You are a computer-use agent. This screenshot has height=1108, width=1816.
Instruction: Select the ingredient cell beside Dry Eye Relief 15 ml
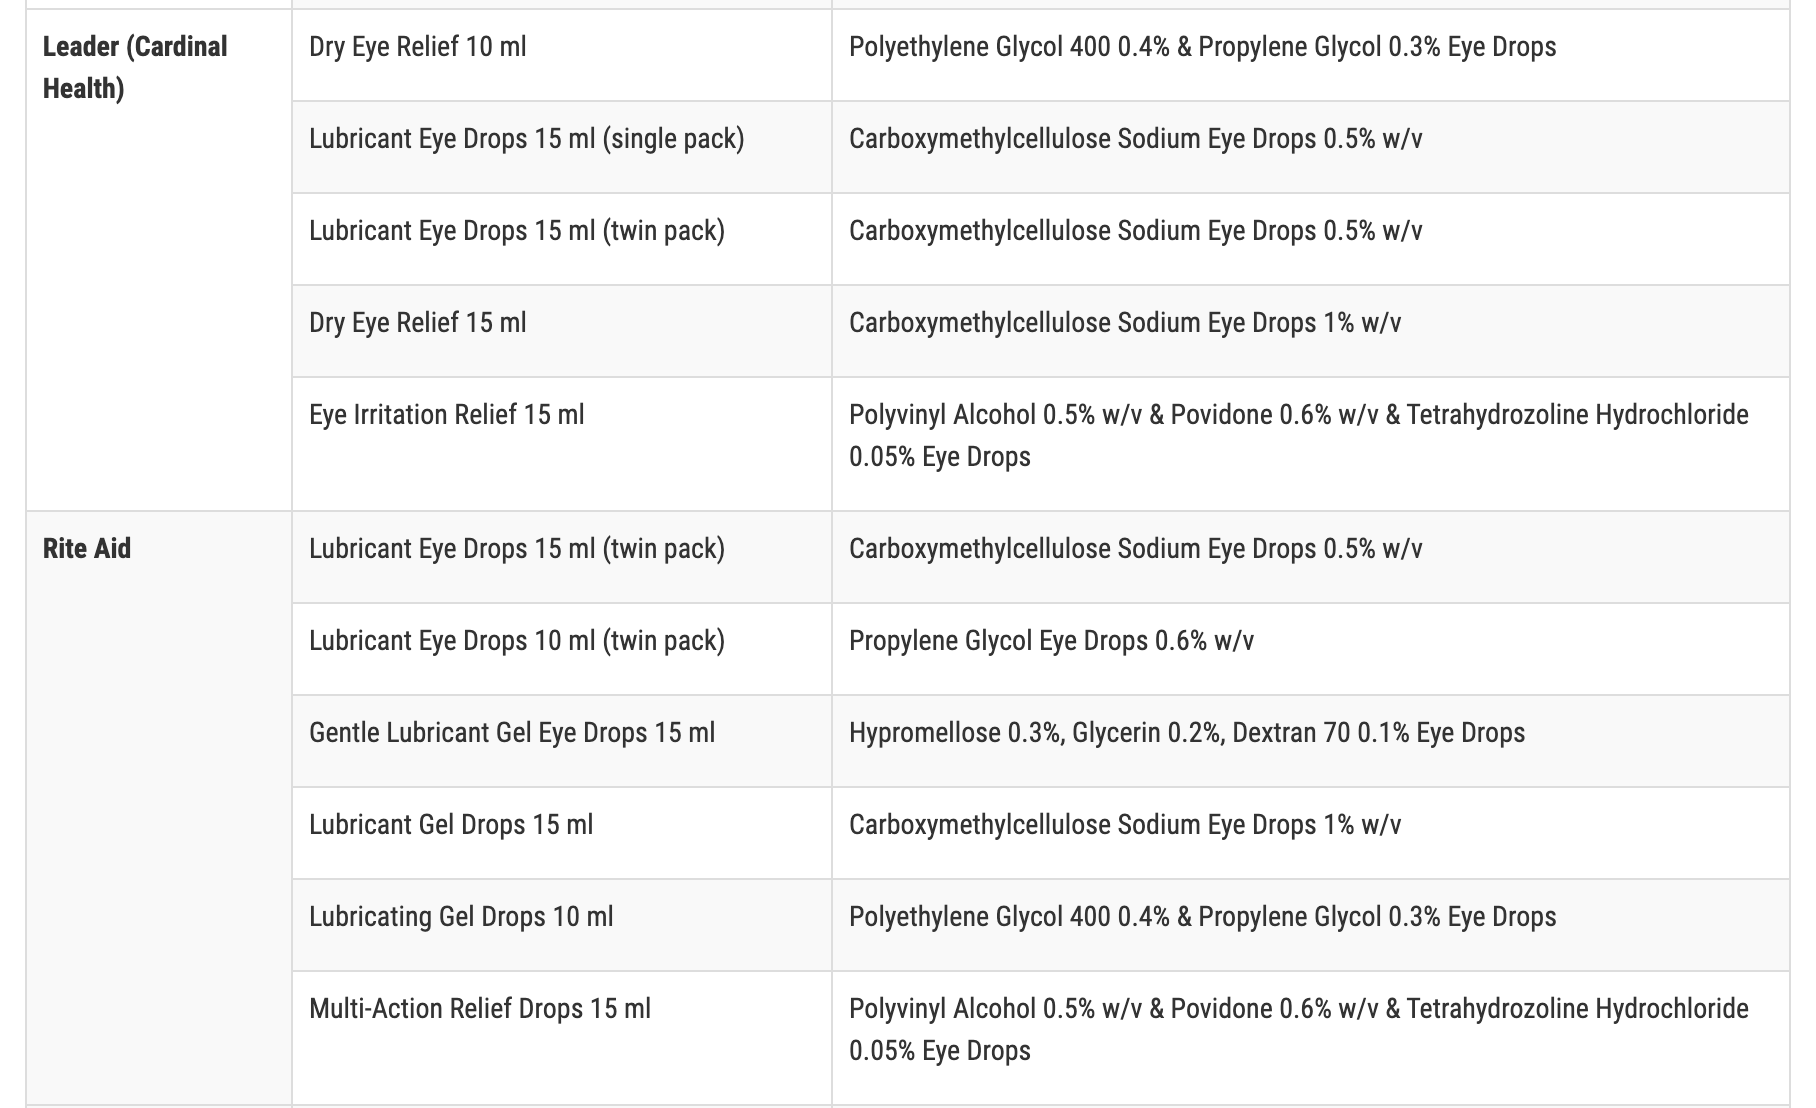(x=1124, y=323)
